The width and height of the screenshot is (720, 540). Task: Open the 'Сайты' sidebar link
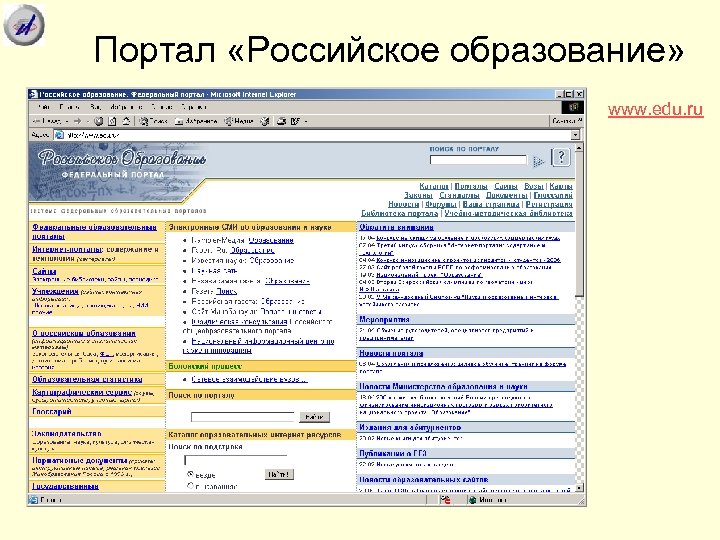44,271
